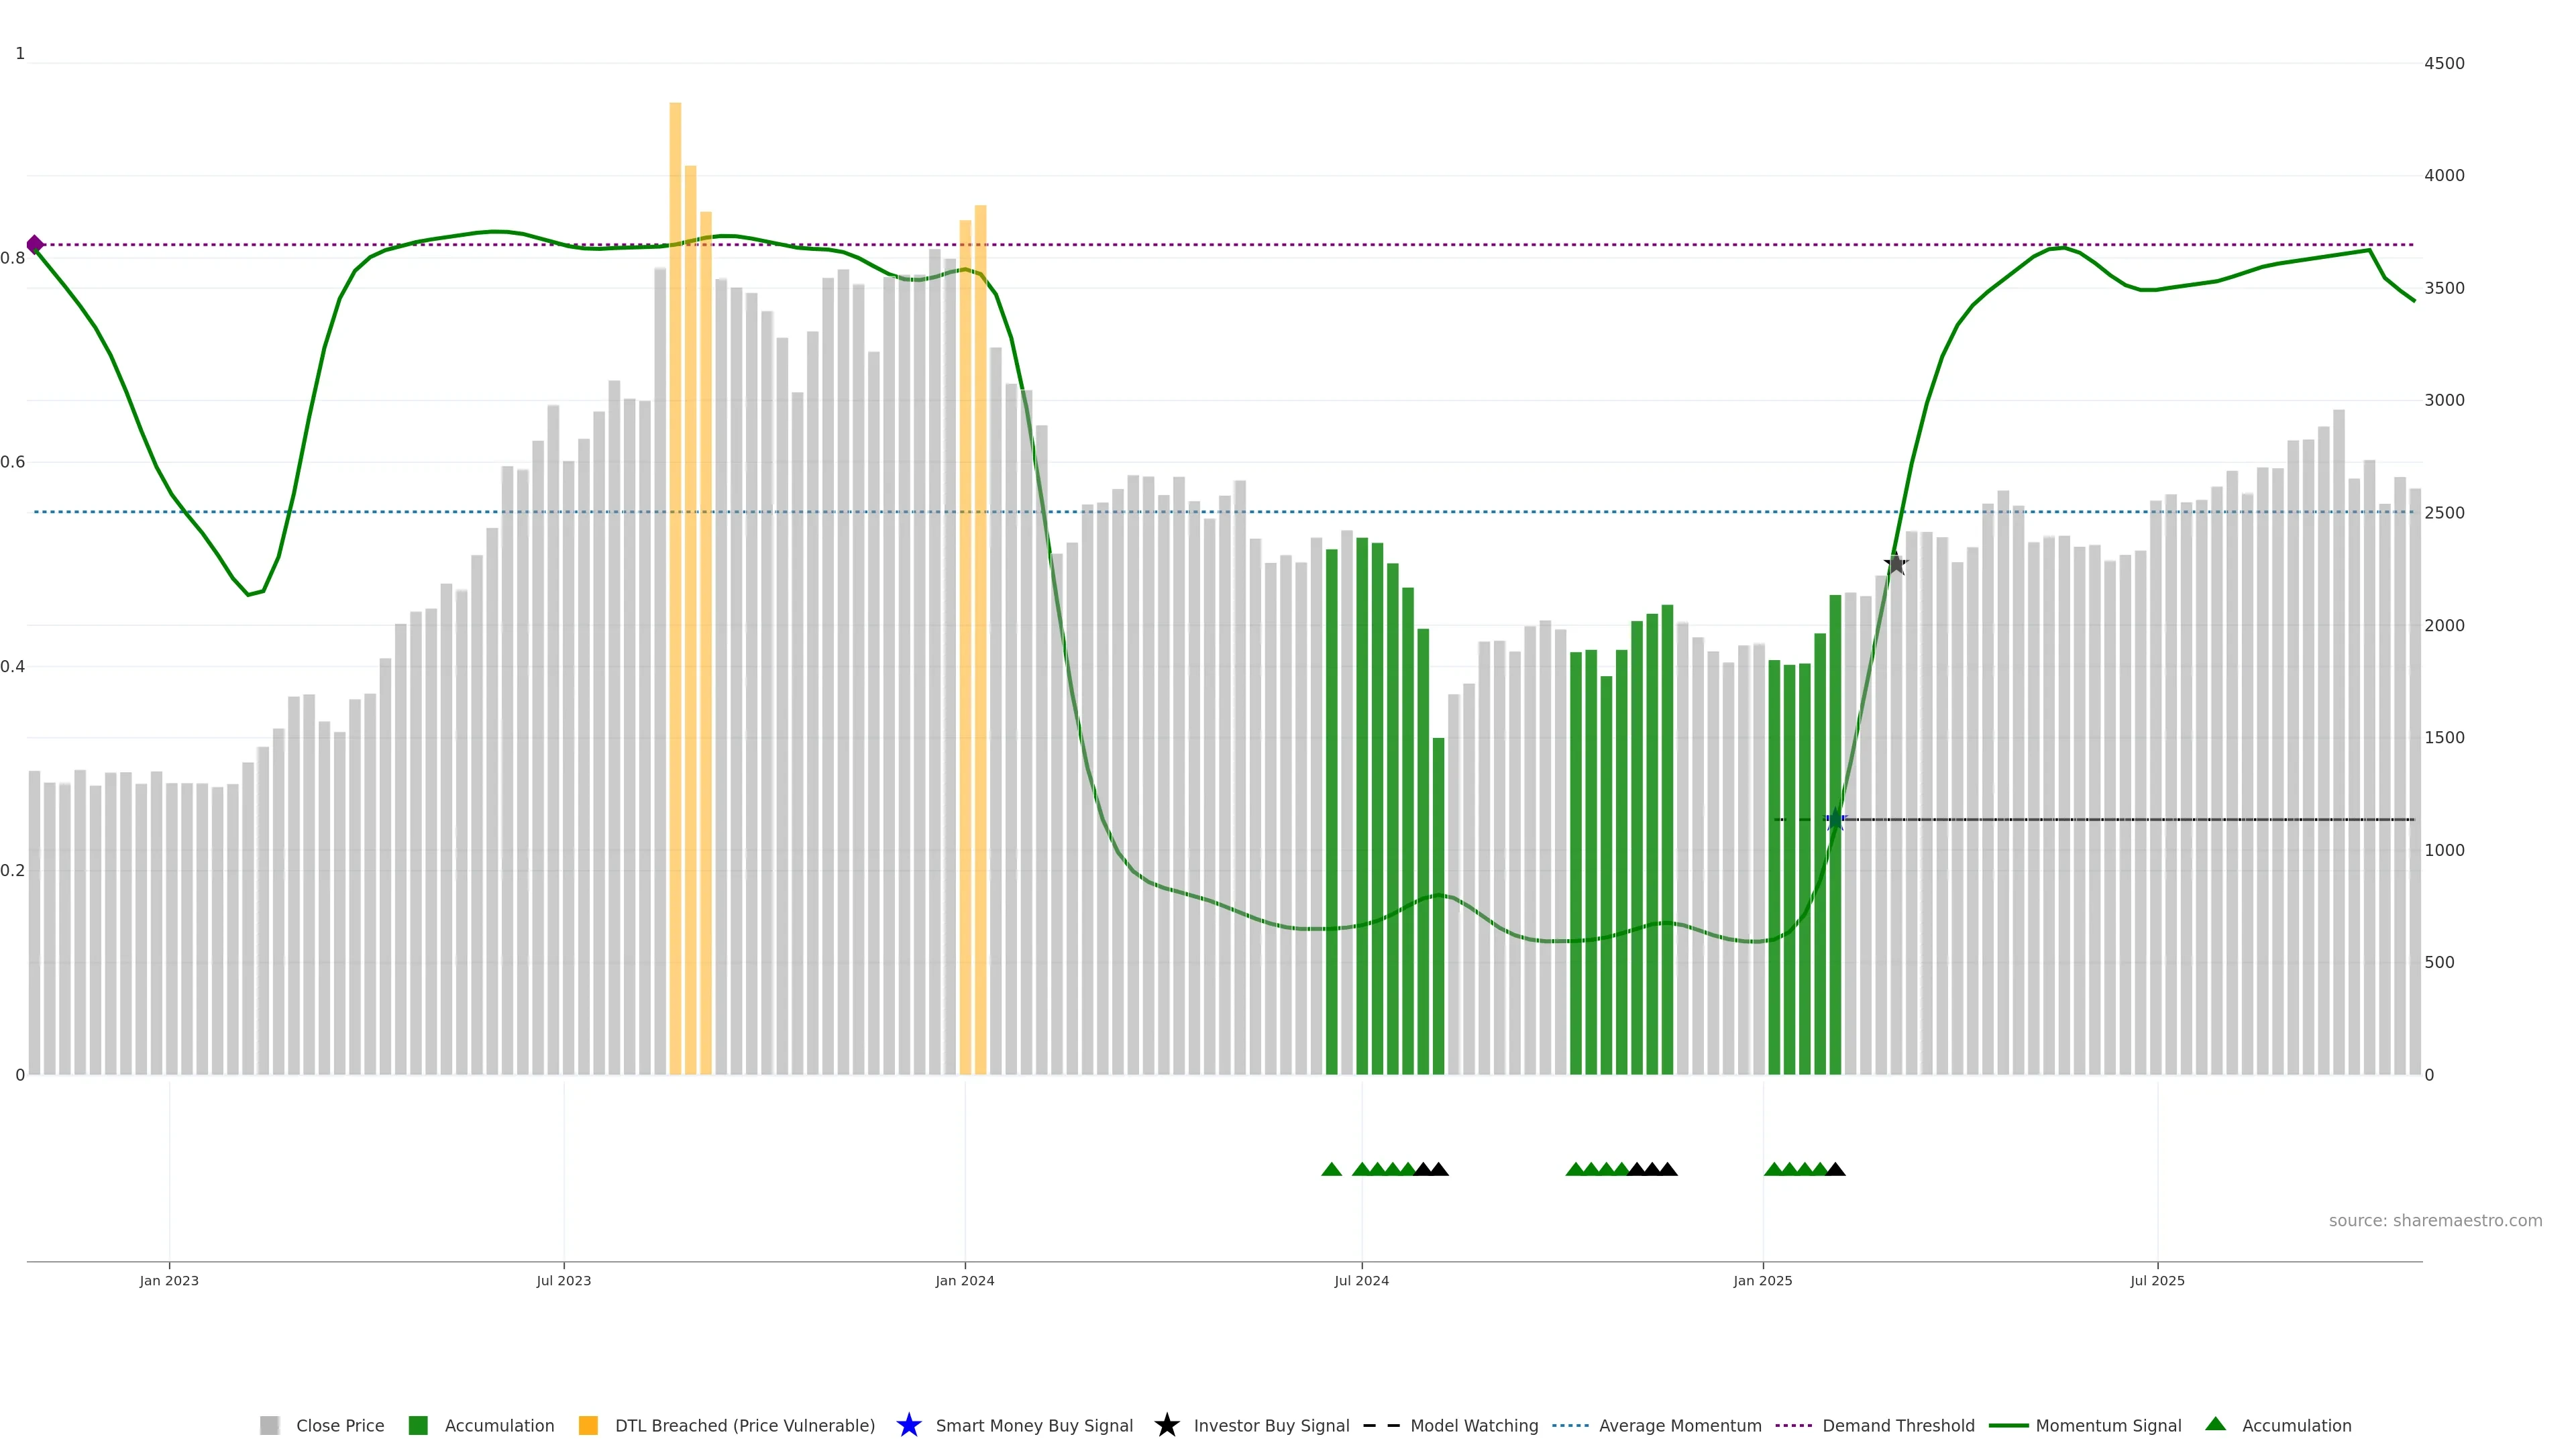Click the gray Close Price legend swatch
2576x1449 pixels.
coord(269,1425)
